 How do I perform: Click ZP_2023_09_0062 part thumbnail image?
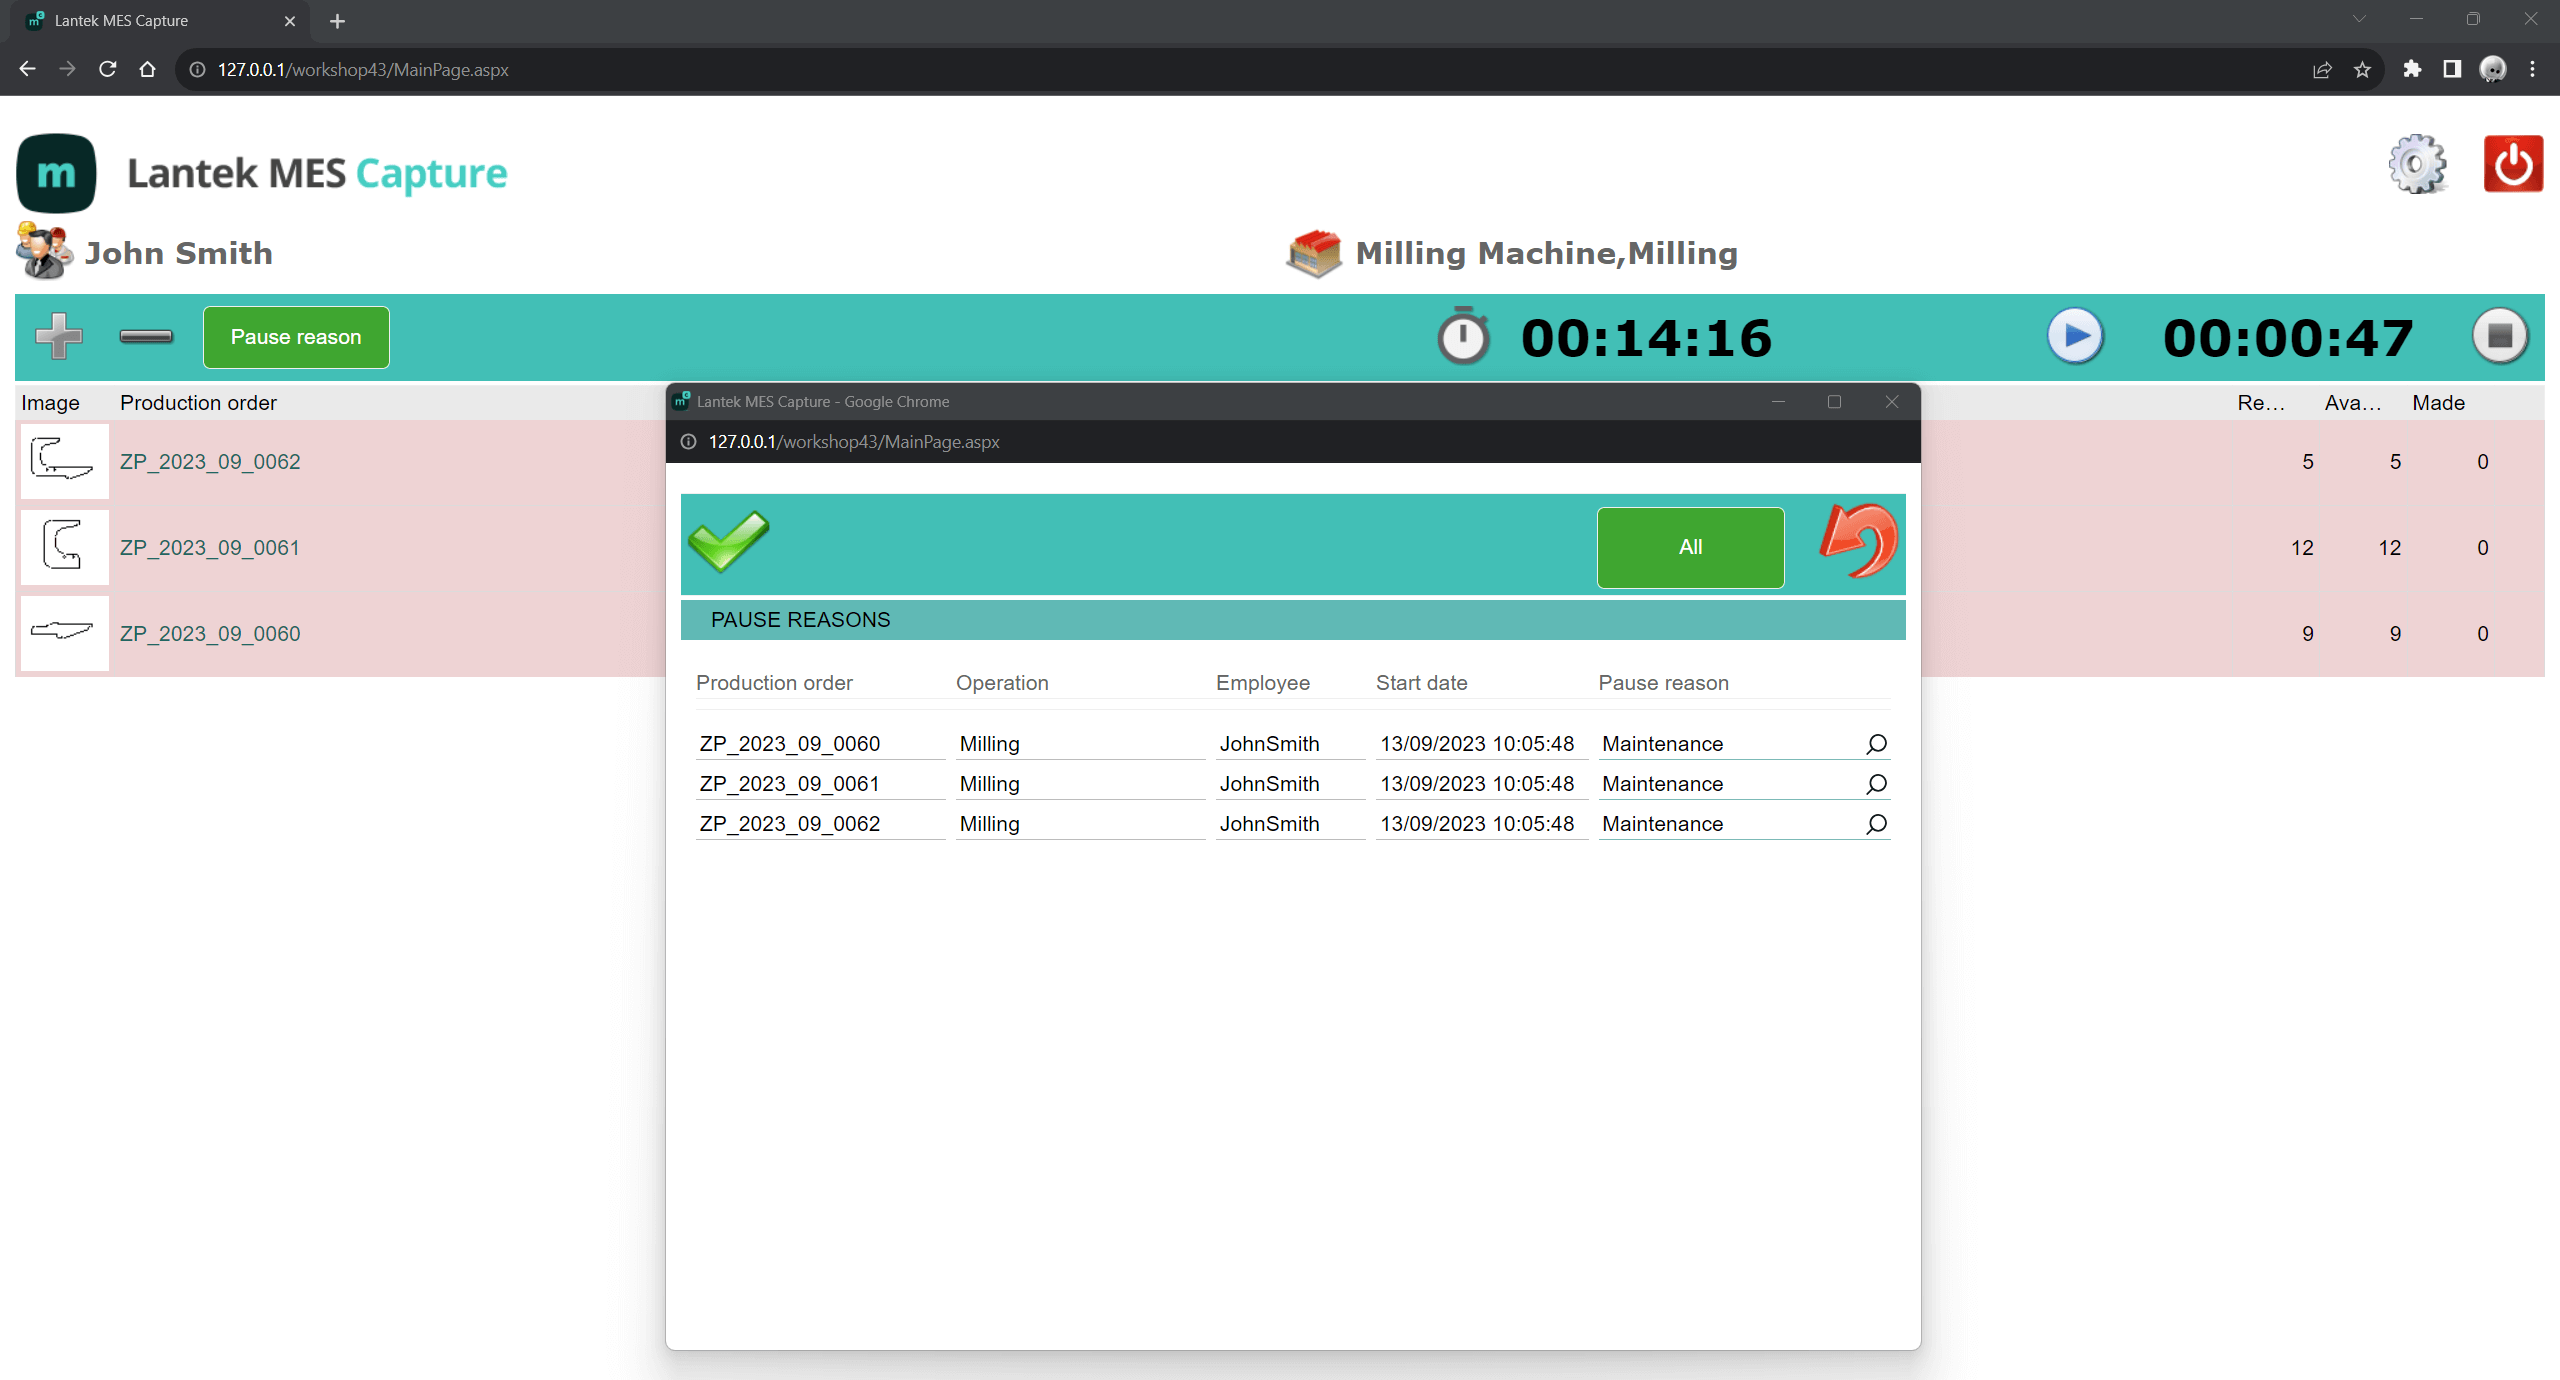pos(64,461)
